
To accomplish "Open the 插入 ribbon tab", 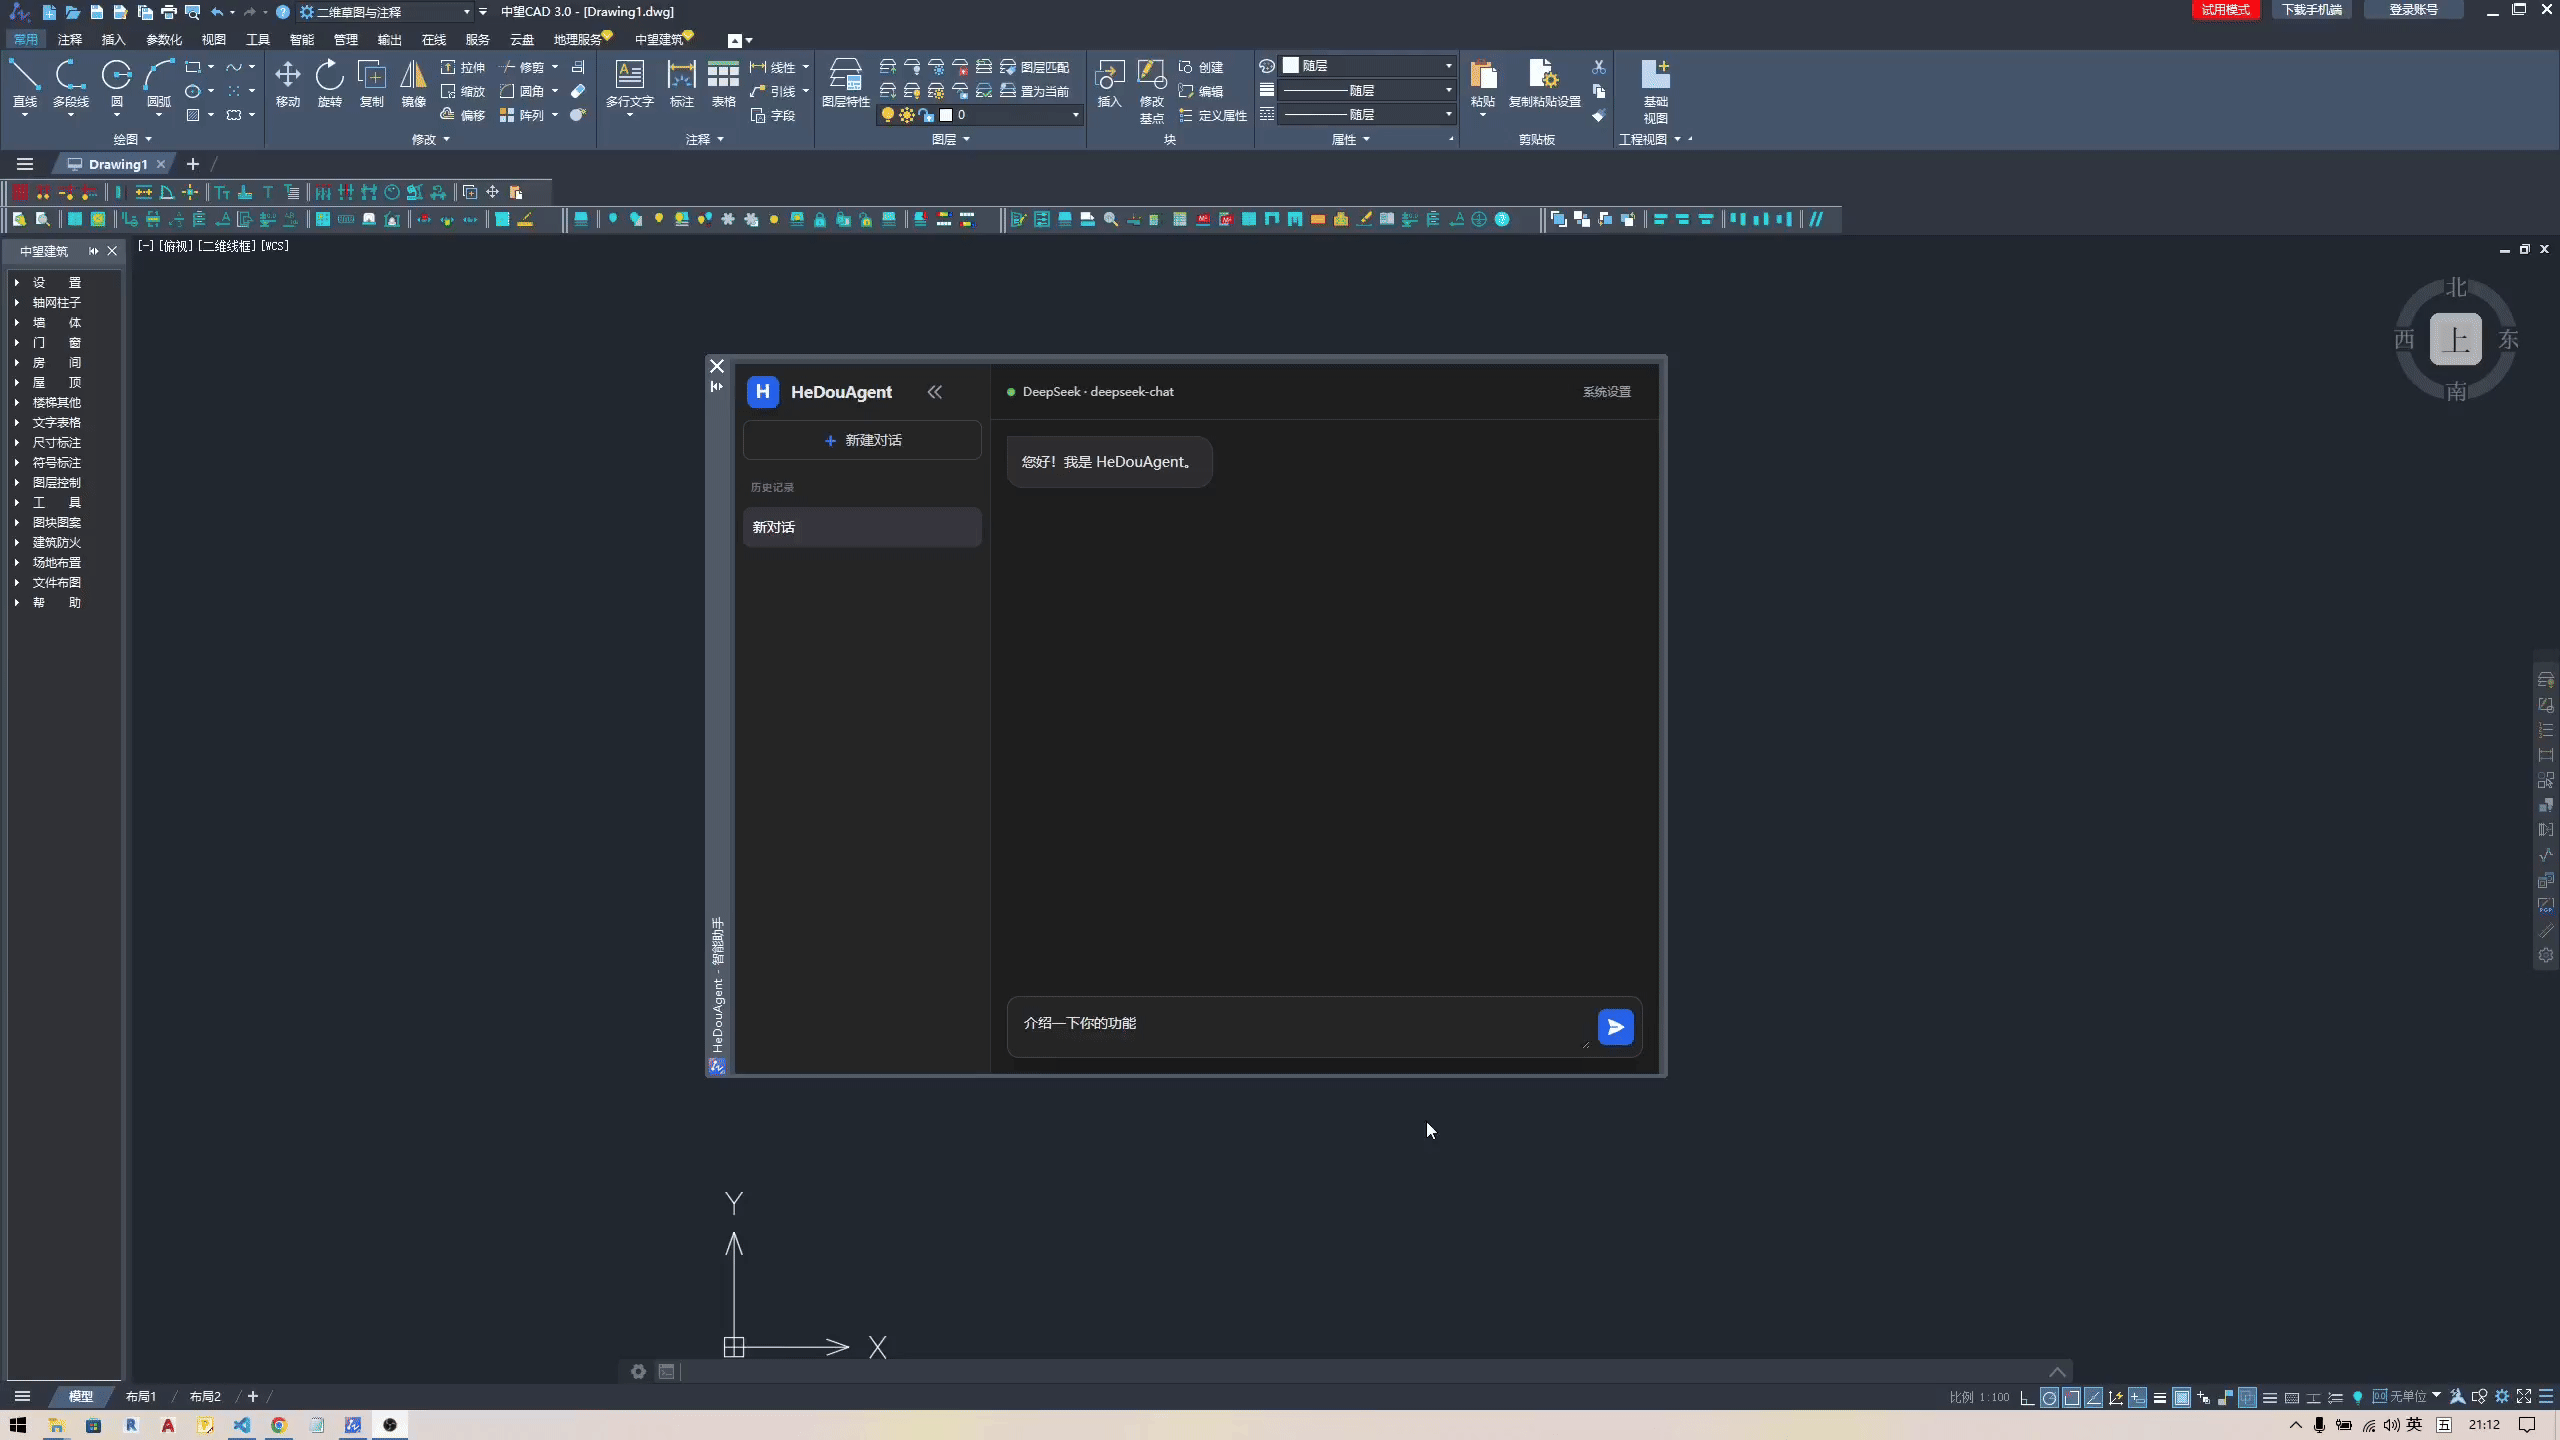I will pyautogui.click(x=113, y=40).
